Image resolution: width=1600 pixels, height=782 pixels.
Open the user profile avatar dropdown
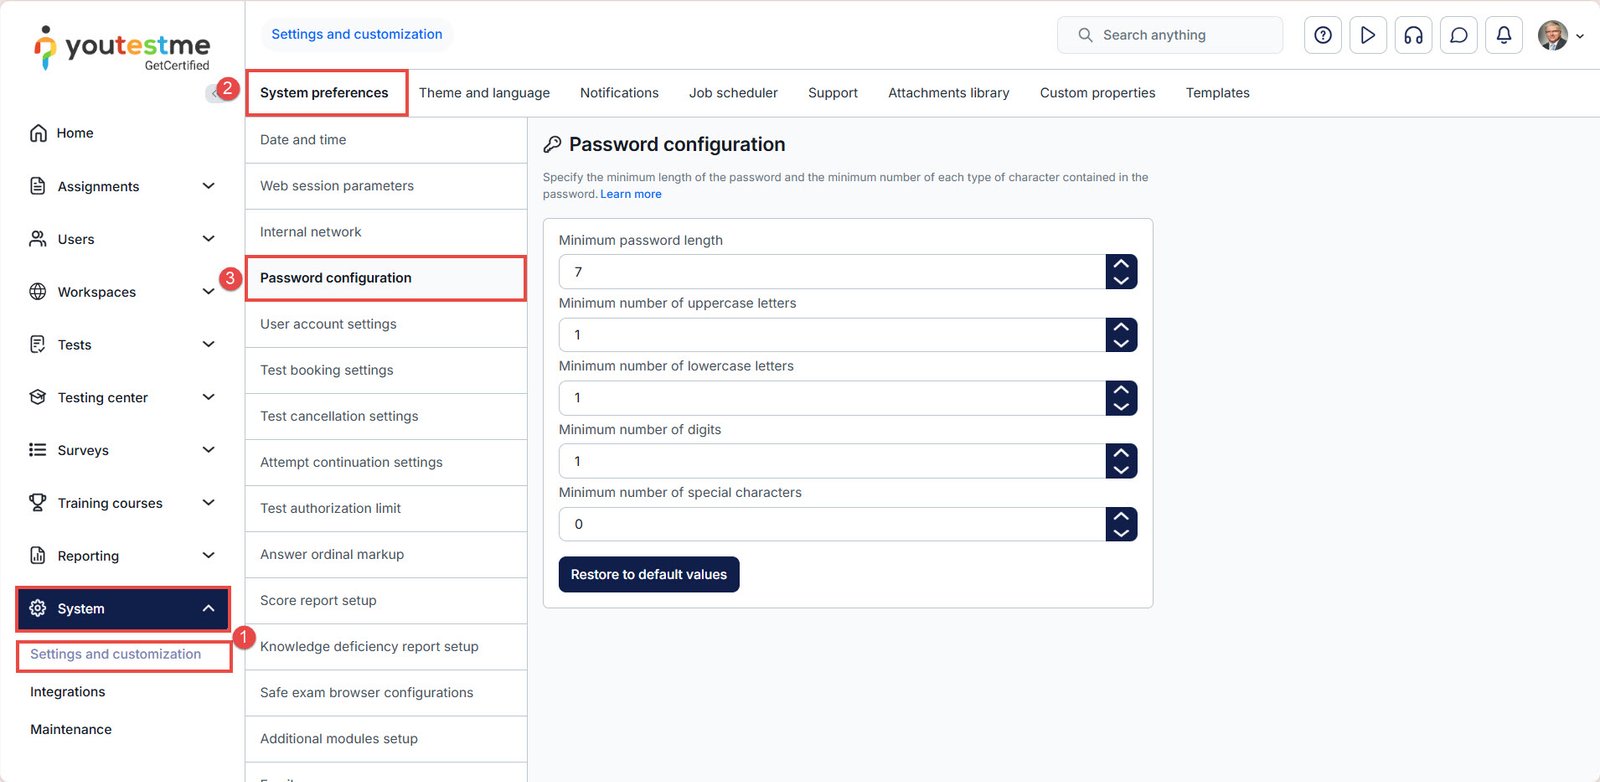(1559, 35)
